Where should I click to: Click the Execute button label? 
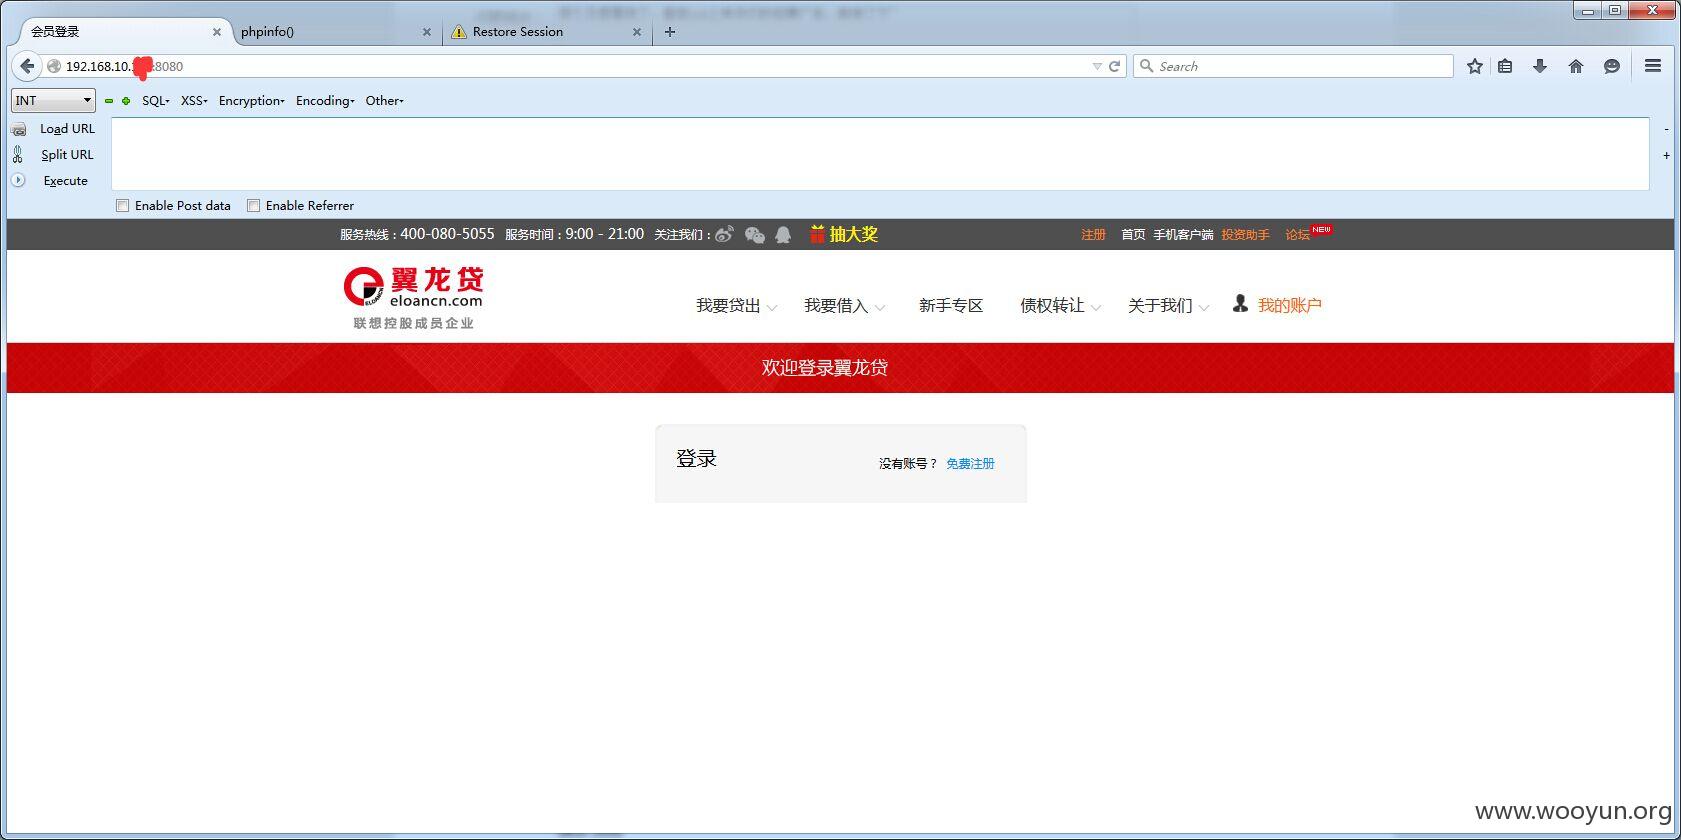pyautogui.click(x=65, y=181)
